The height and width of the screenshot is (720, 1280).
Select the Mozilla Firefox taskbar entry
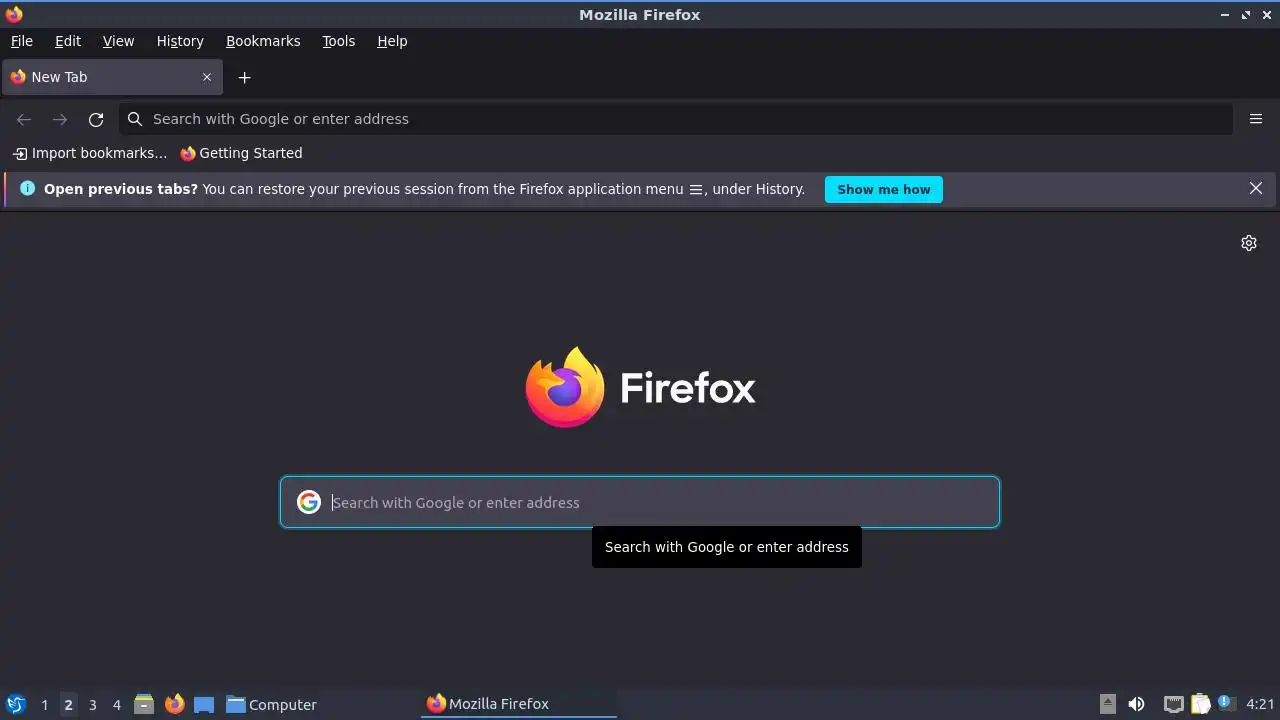click(519, 704)
